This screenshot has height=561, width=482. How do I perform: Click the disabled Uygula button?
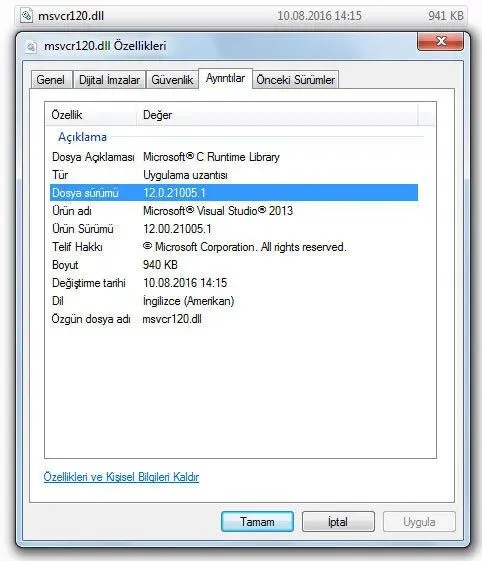(x=419, y=522)
